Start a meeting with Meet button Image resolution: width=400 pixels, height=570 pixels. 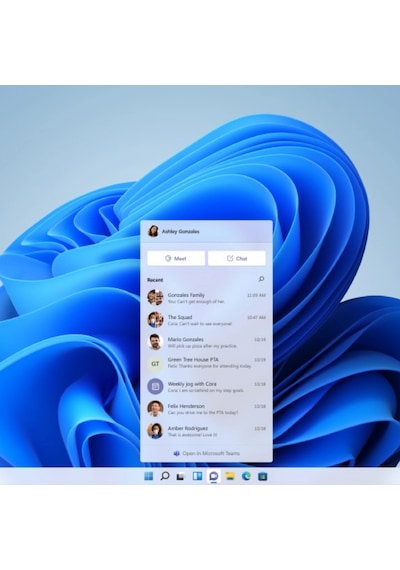[x=176, y=258]
